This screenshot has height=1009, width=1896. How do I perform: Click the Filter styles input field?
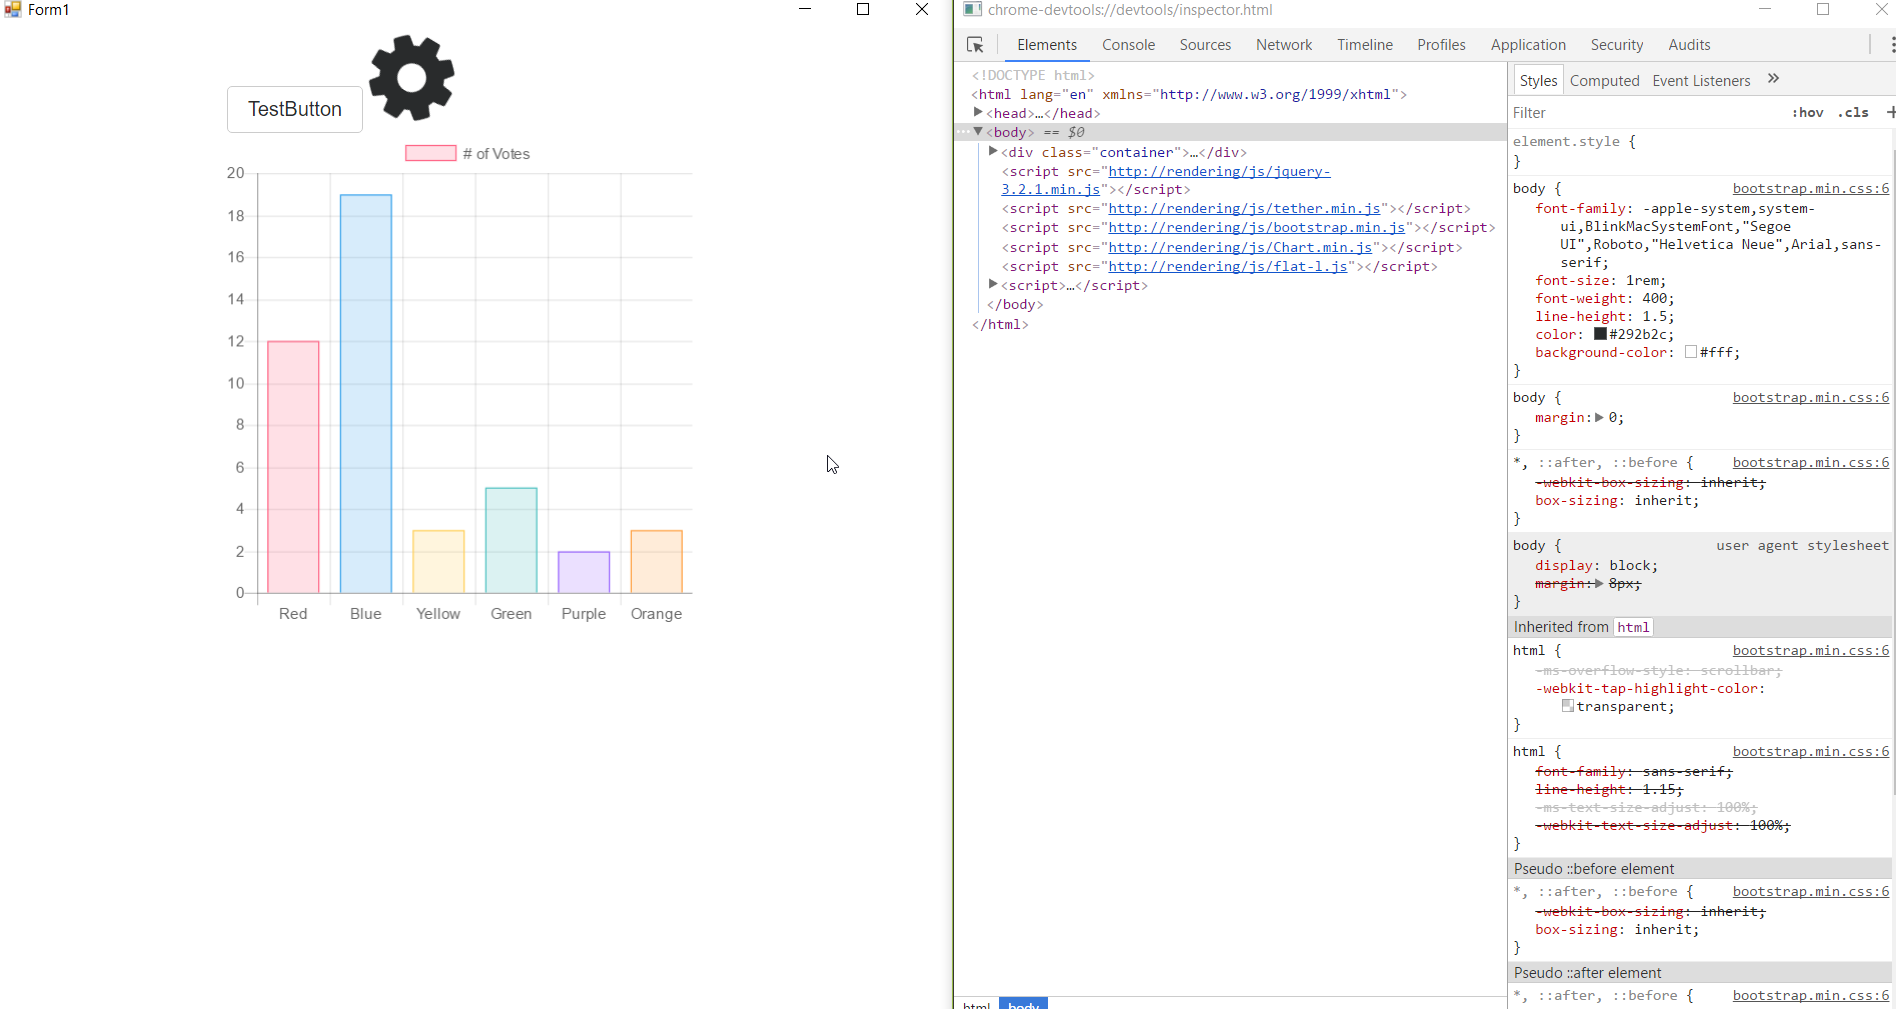point(1645,113)
